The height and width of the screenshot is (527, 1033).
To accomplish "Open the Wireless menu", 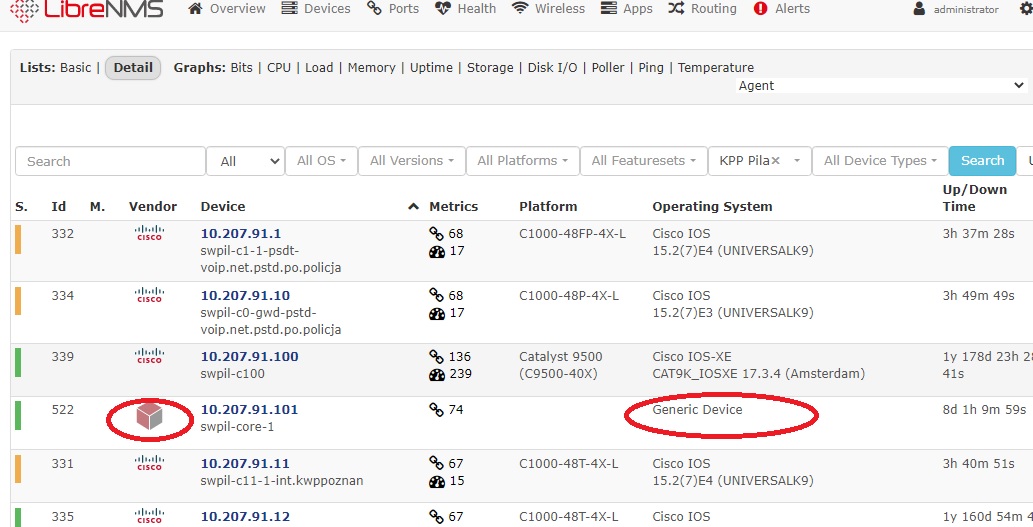I will point(548,9).
